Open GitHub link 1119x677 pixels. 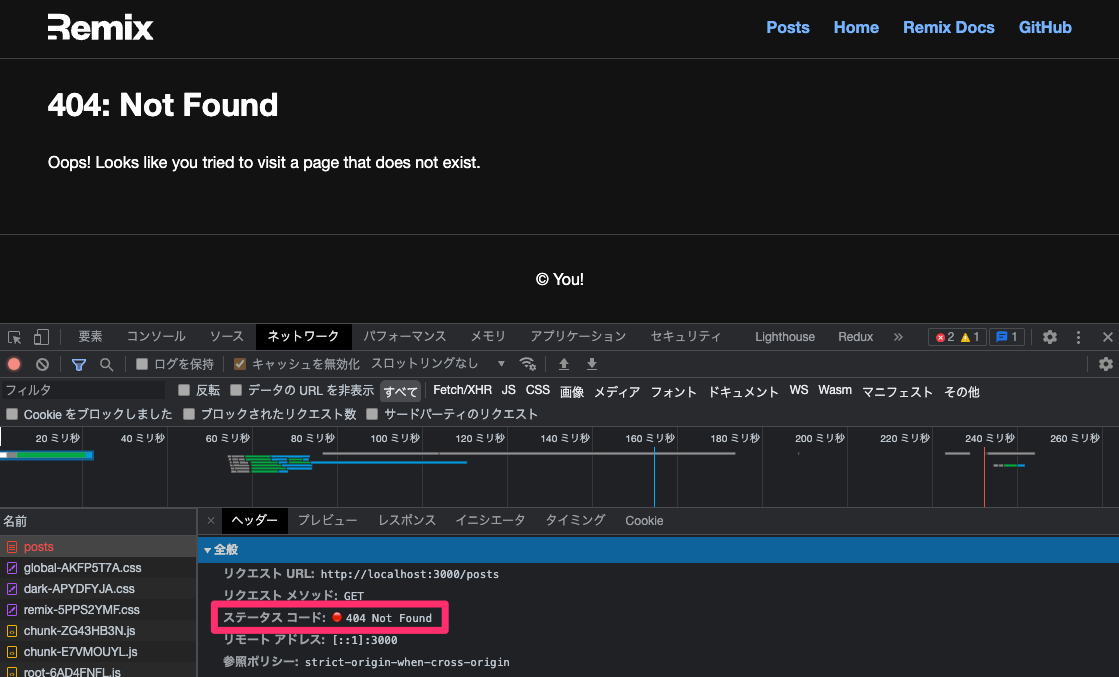pyautogui.click(x=1045, y=27)
